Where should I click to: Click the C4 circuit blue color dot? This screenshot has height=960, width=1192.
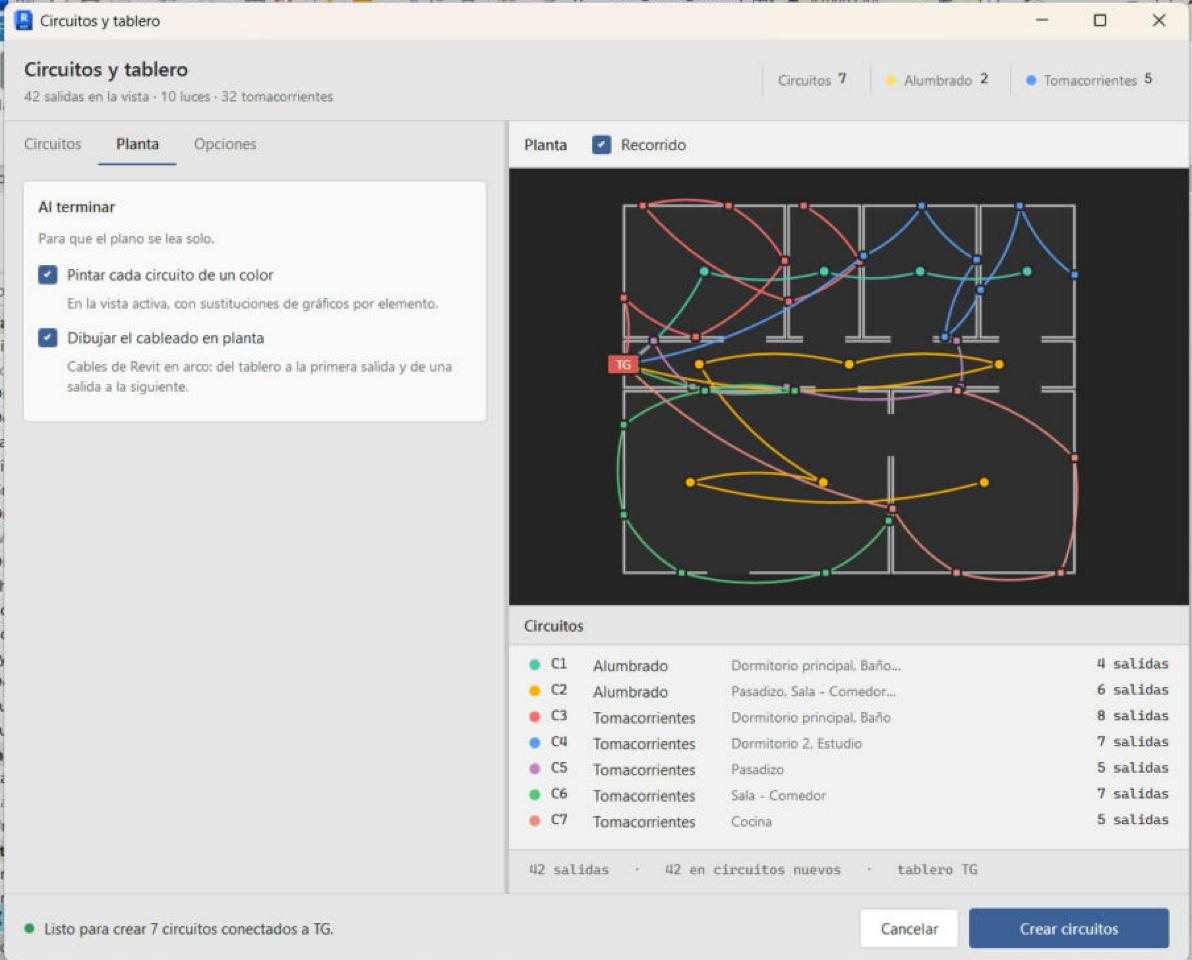point(534,742)
